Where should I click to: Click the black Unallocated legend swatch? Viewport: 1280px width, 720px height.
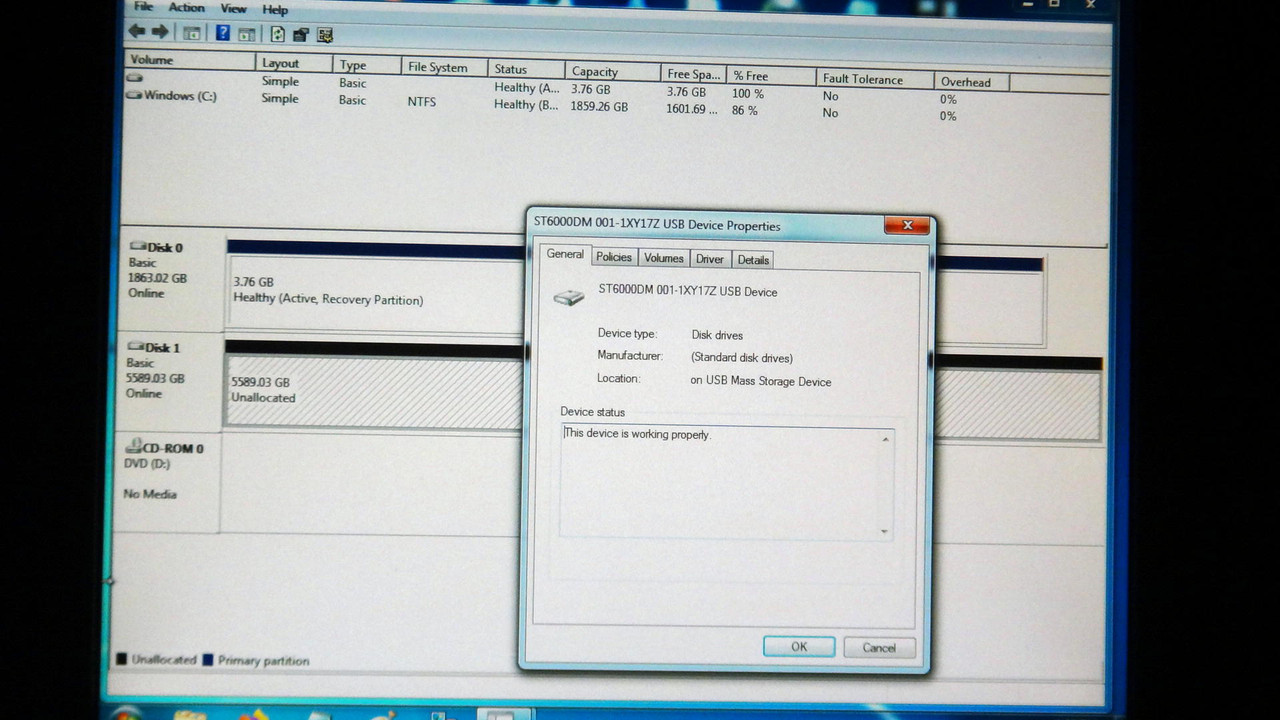122,659
